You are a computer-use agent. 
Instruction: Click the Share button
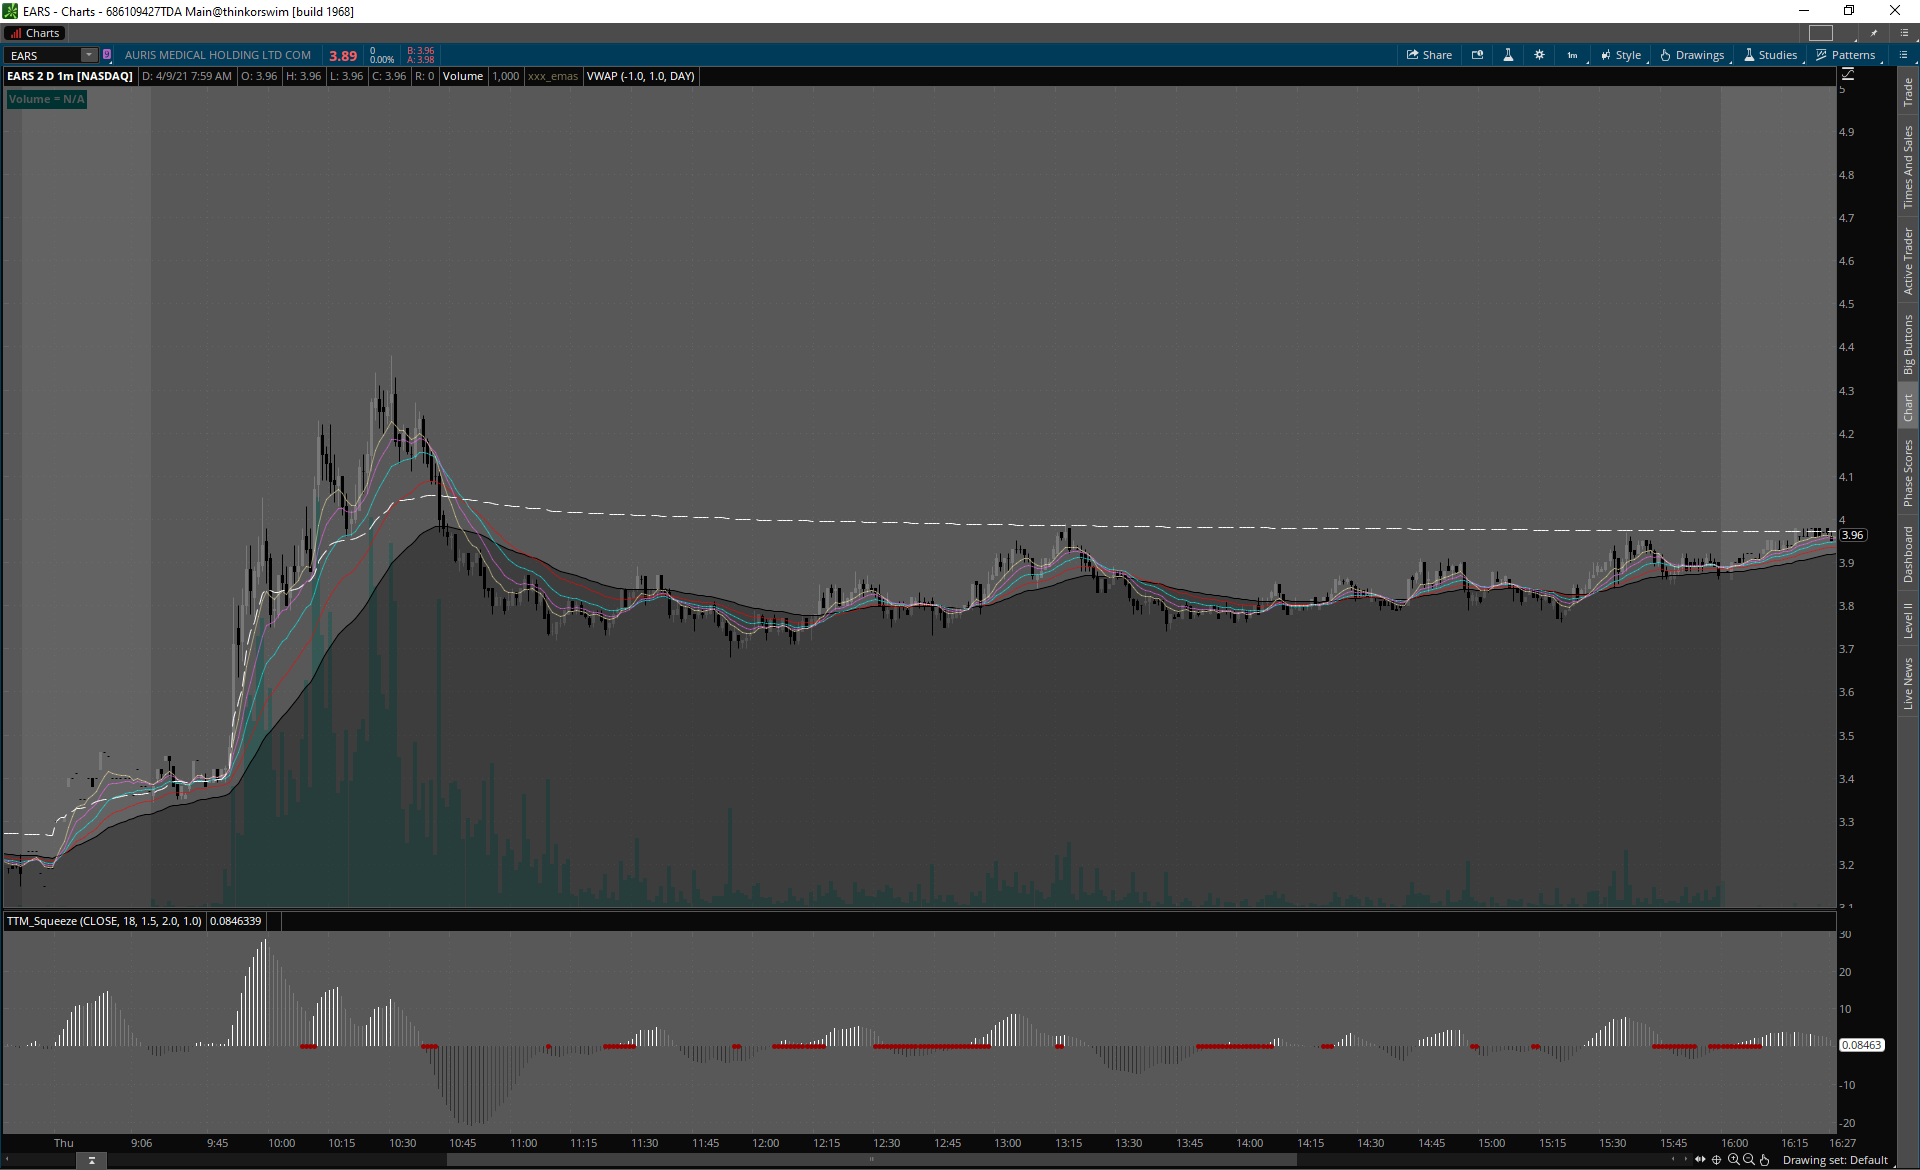point(1429,55)
